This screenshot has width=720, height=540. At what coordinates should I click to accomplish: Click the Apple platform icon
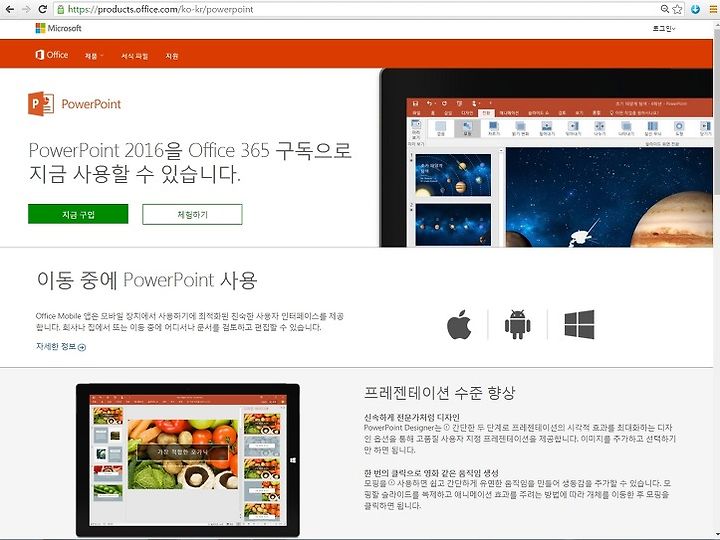click(459, 324)
